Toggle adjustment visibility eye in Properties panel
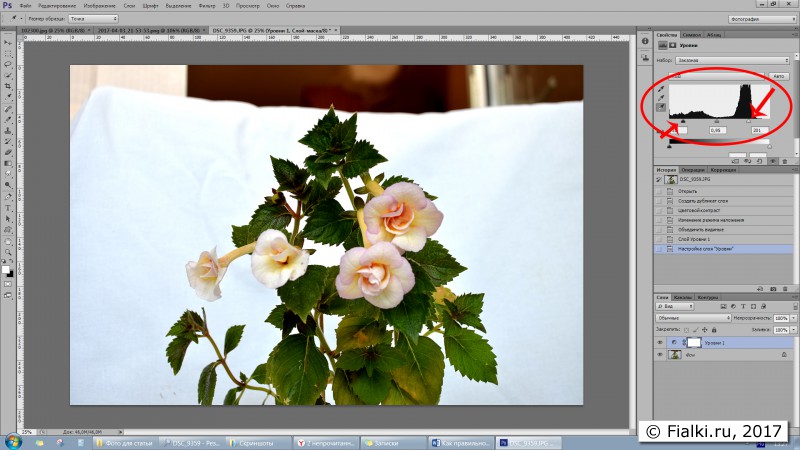Screen dimensions: 800x450 click(x=771, y=159)
